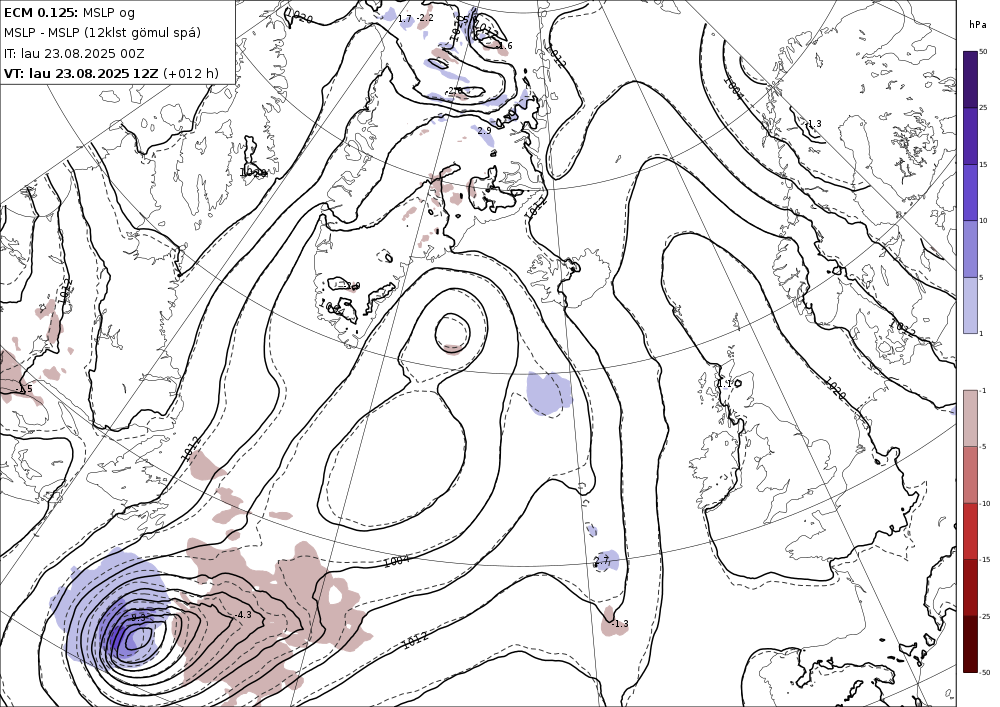The image size is (1000, 707).
Task: Pick the red -10 to -15 legend band
Action: [x=970, y=531]
